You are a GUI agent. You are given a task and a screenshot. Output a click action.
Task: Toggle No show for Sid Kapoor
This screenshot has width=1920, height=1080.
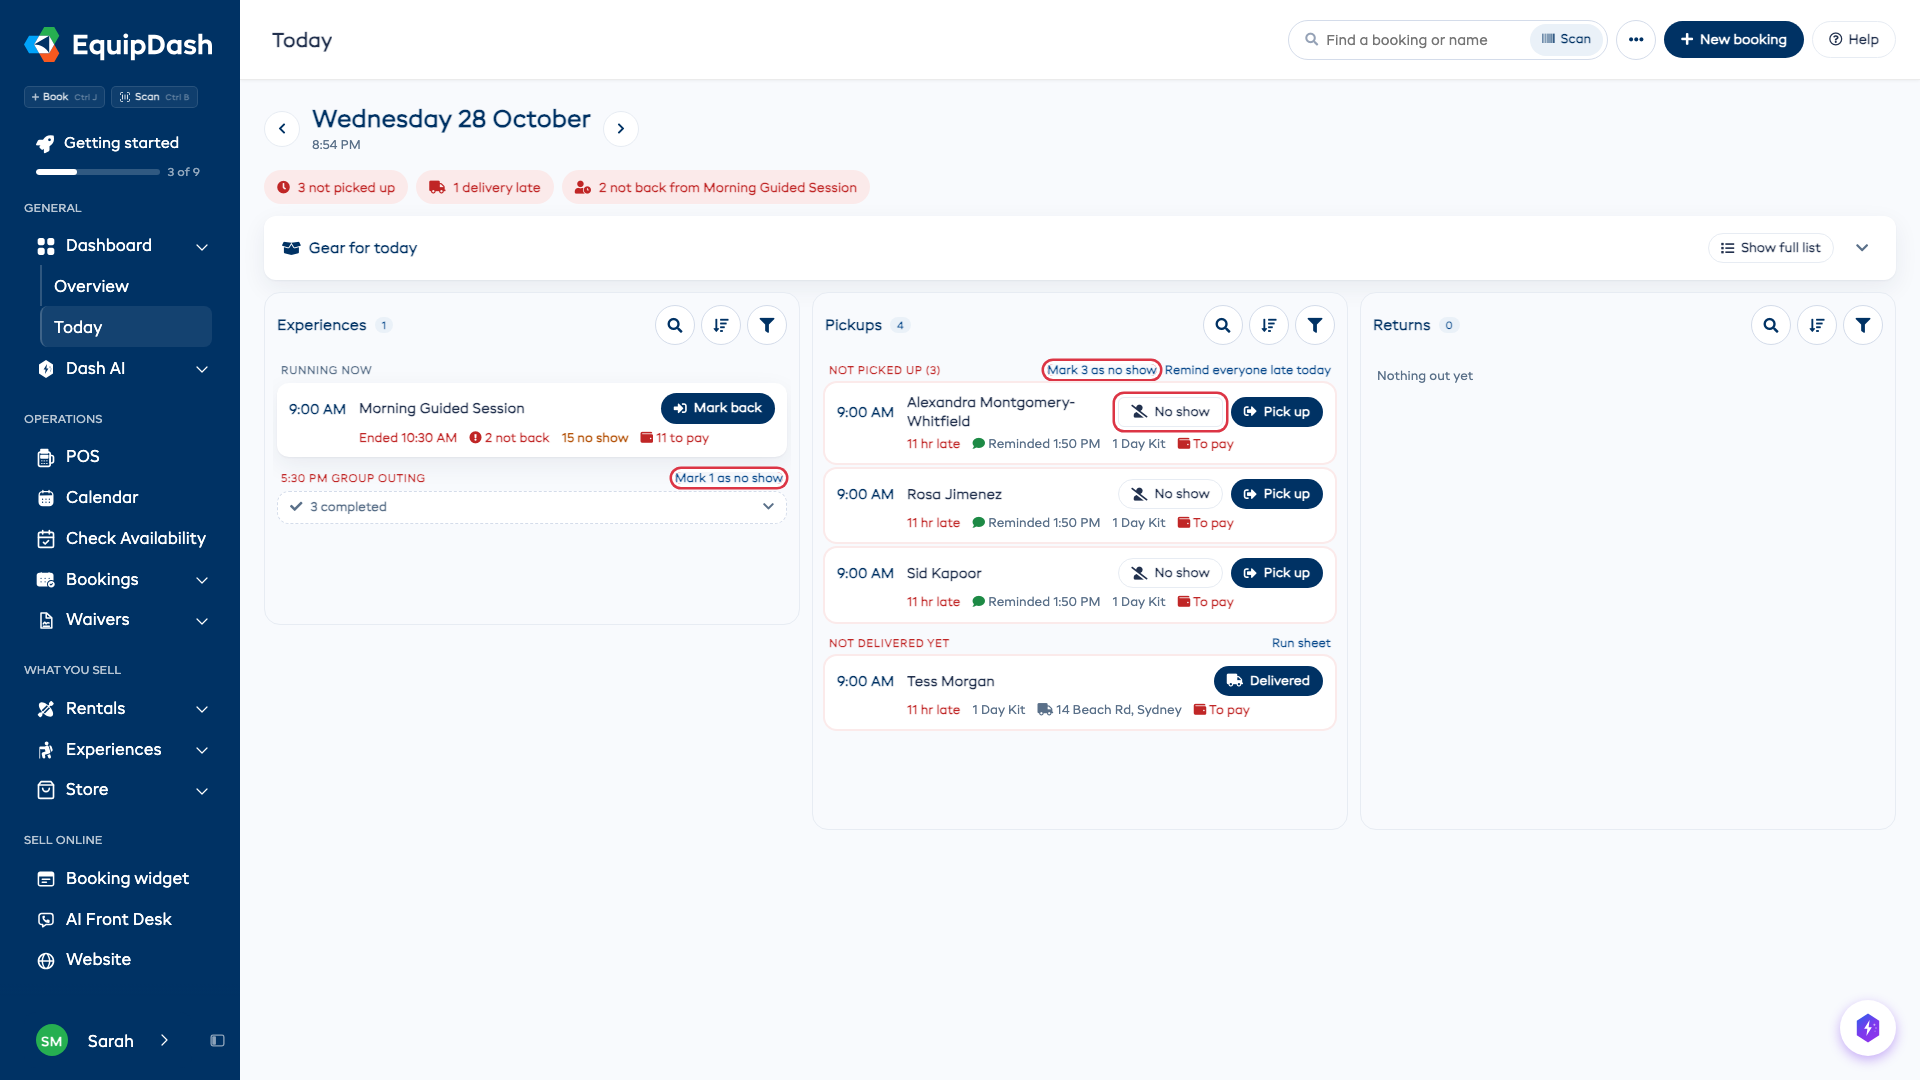[x=1170, y=573]
